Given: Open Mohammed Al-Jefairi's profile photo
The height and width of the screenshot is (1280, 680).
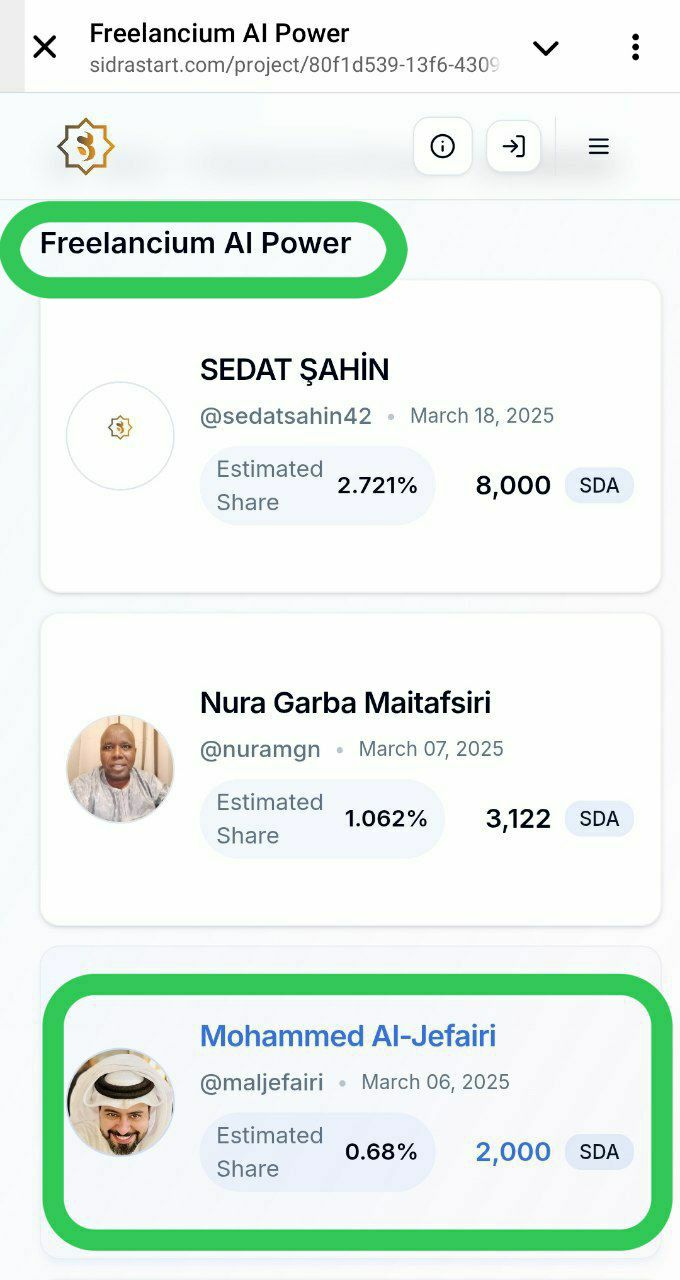Looking at the screenshot, I should point(120,1102).
